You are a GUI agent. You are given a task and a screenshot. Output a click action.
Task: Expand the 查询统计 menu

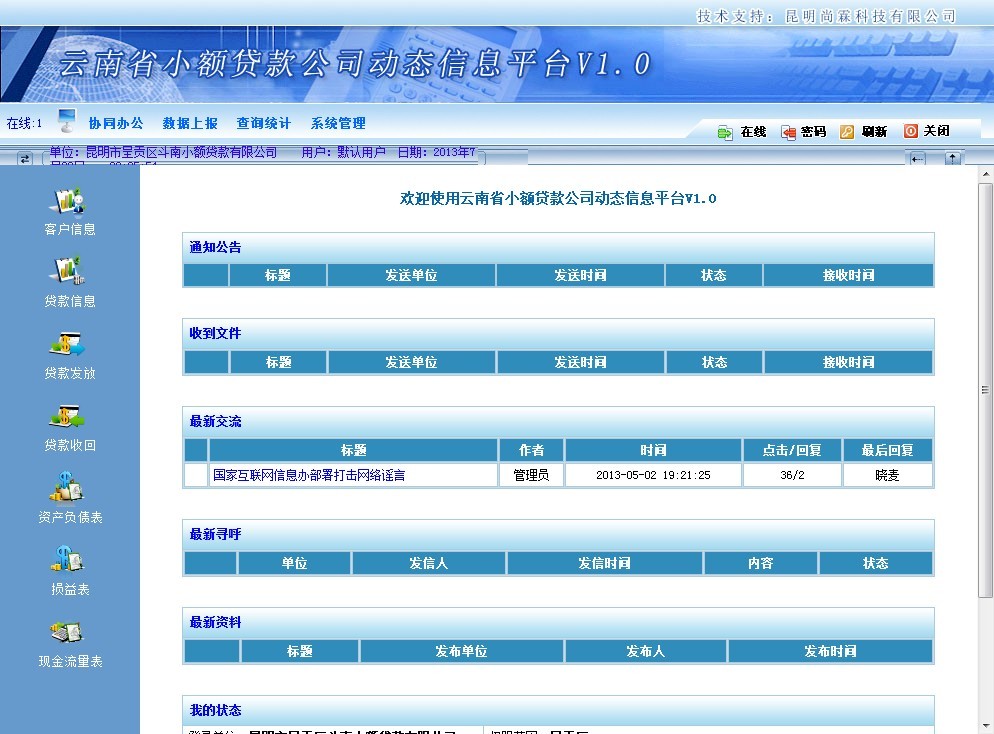click(x=264, y=124)
